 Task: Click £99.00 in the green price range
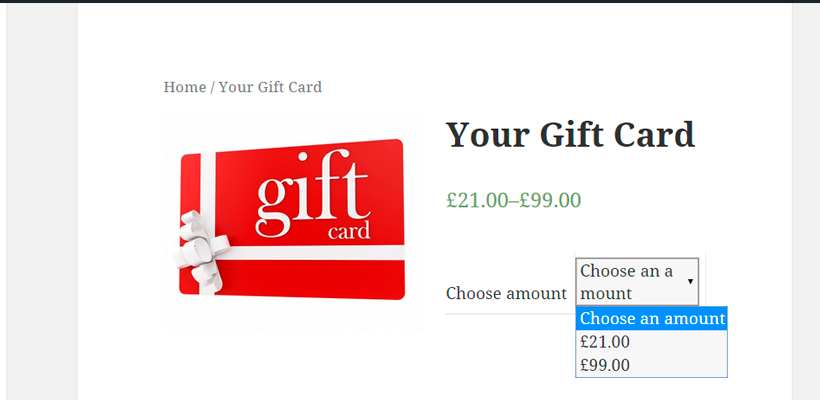[x=550, y=200]
